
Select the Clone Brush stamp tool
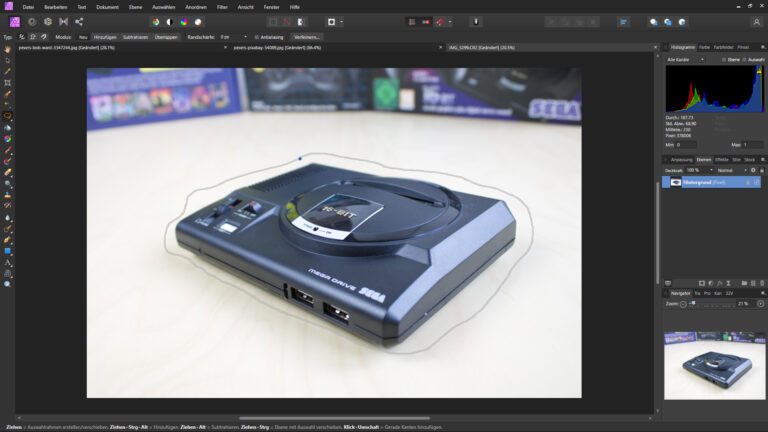click(7, 195)
